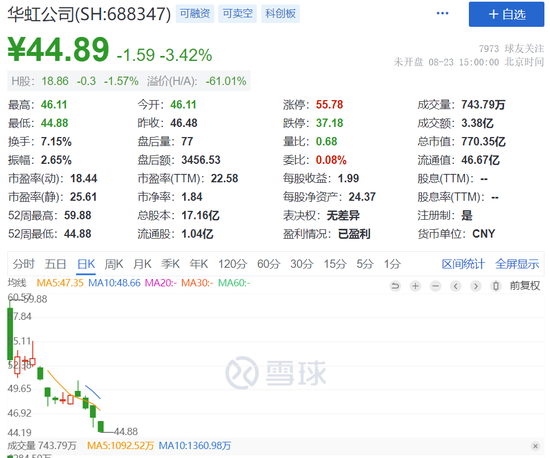Screen dimensions: 550x458
Task: Click the 成交量 value 743.79万
Action: pos(483,105)
